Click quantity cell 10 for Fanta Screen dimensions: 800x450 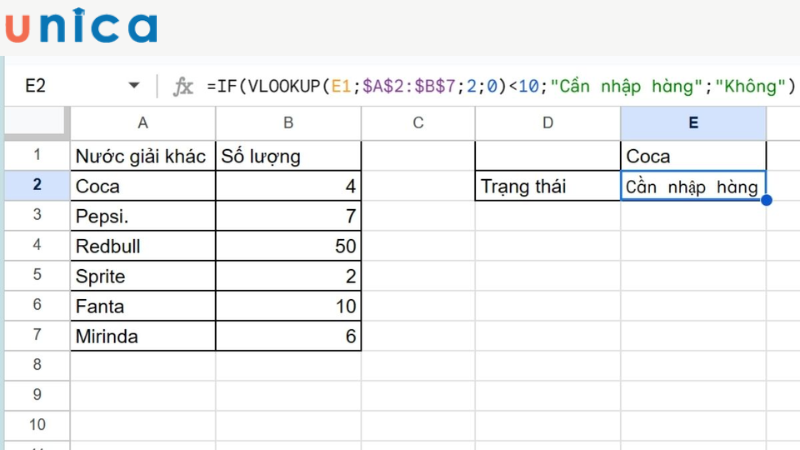(x=288, y=306)
